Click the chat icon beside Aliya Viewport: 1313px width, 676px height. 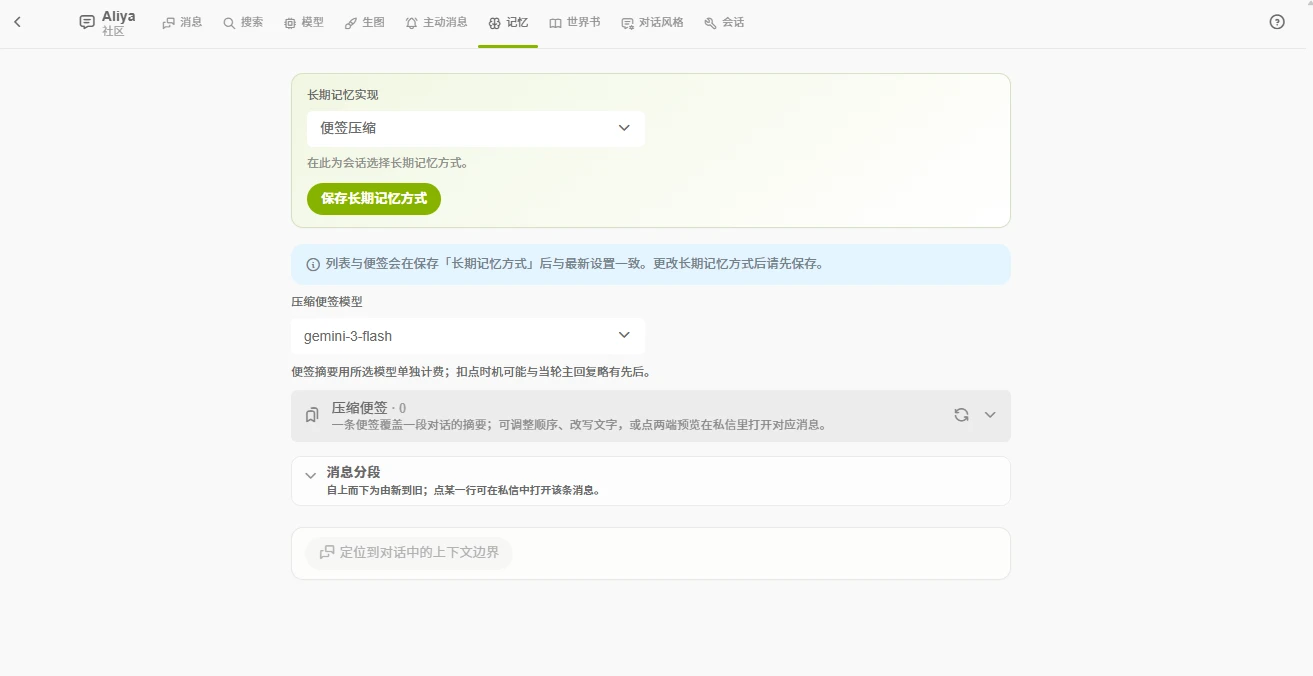pyautogui.click(x=87, y=22)
